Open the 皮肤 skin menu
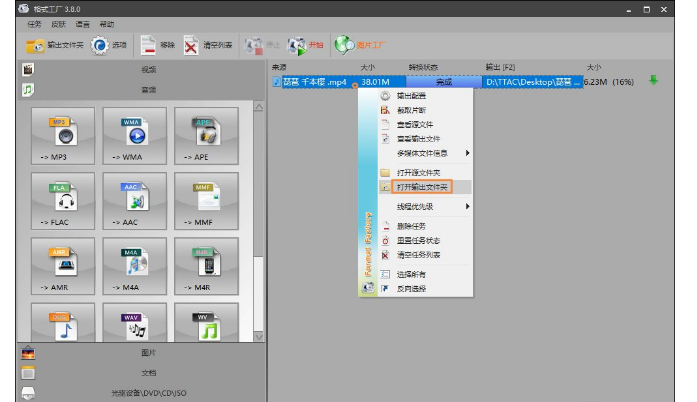Image resolution: width=697 pixels, height=402 pixels. pos(58,24)
